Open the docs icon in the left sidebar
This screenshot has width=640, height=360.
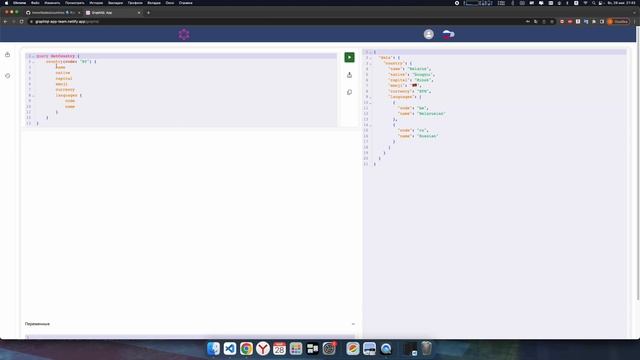tap(7, 54)
